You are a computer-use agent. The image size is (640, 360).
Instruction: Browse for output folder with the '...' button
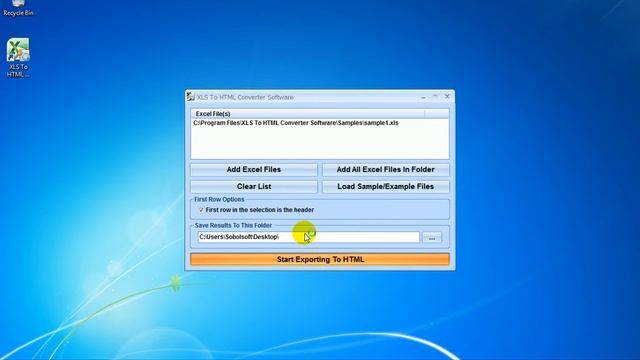tap(432, 238)
